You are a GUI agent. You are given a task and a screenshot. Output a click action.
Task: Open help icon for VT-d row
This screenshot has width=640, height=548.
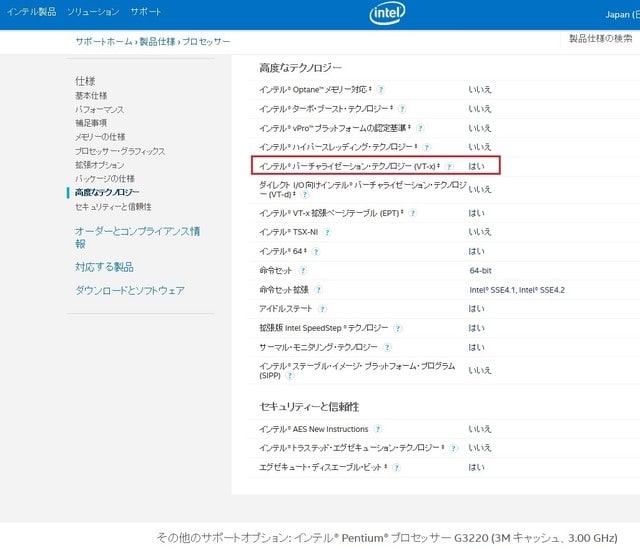pos(304,195)
